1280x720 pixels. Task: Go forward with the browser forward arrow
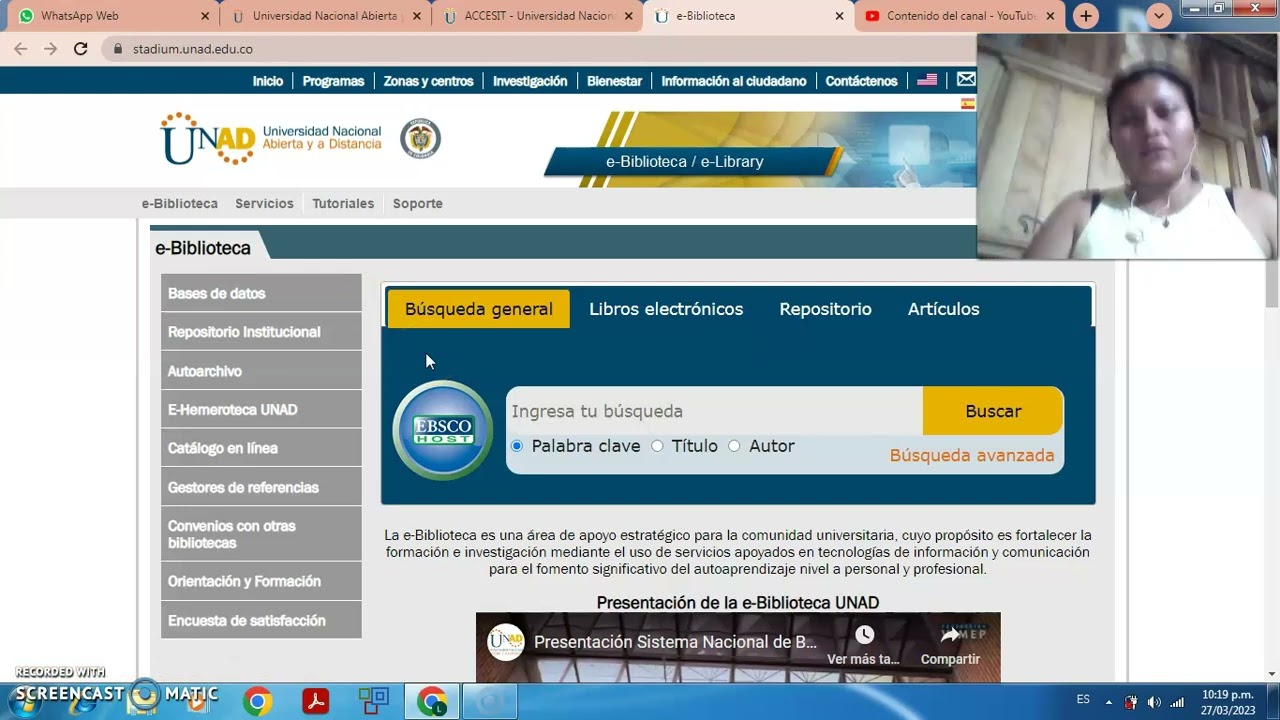51,48
